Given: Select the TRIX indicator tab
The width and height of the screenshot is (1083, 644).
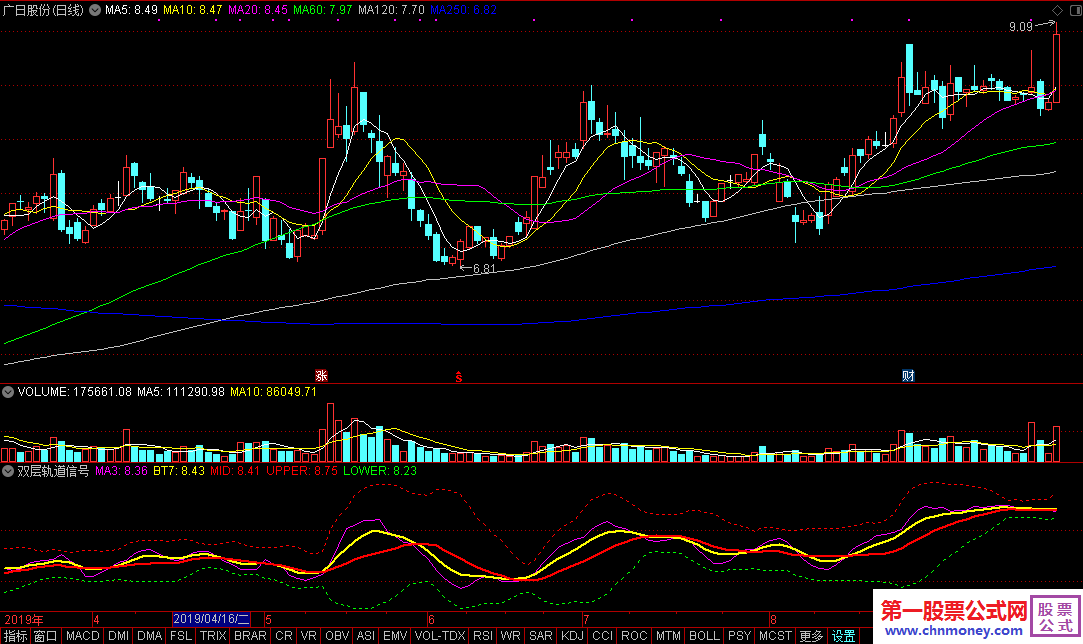Looking at the screenshot, I should click(x=213, y=636).
